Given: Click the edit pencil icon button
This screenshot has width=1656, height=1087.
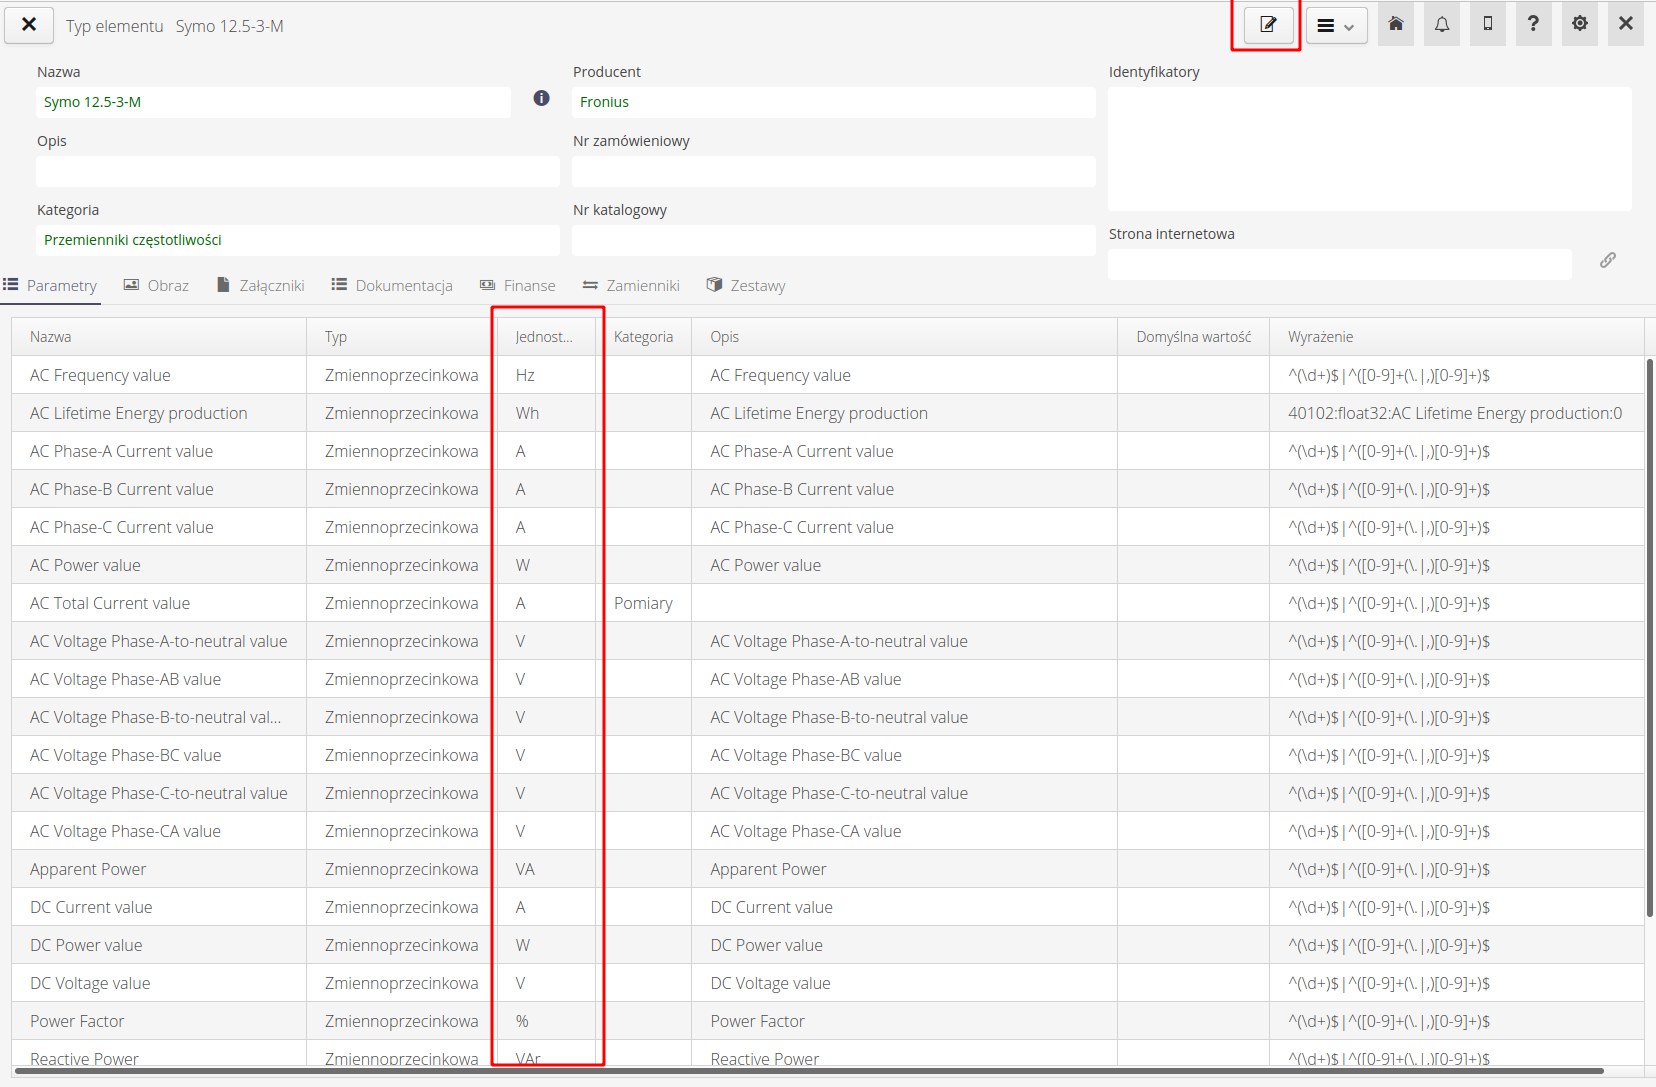Looking at the screenshot, I should [x=1268, y=25].
